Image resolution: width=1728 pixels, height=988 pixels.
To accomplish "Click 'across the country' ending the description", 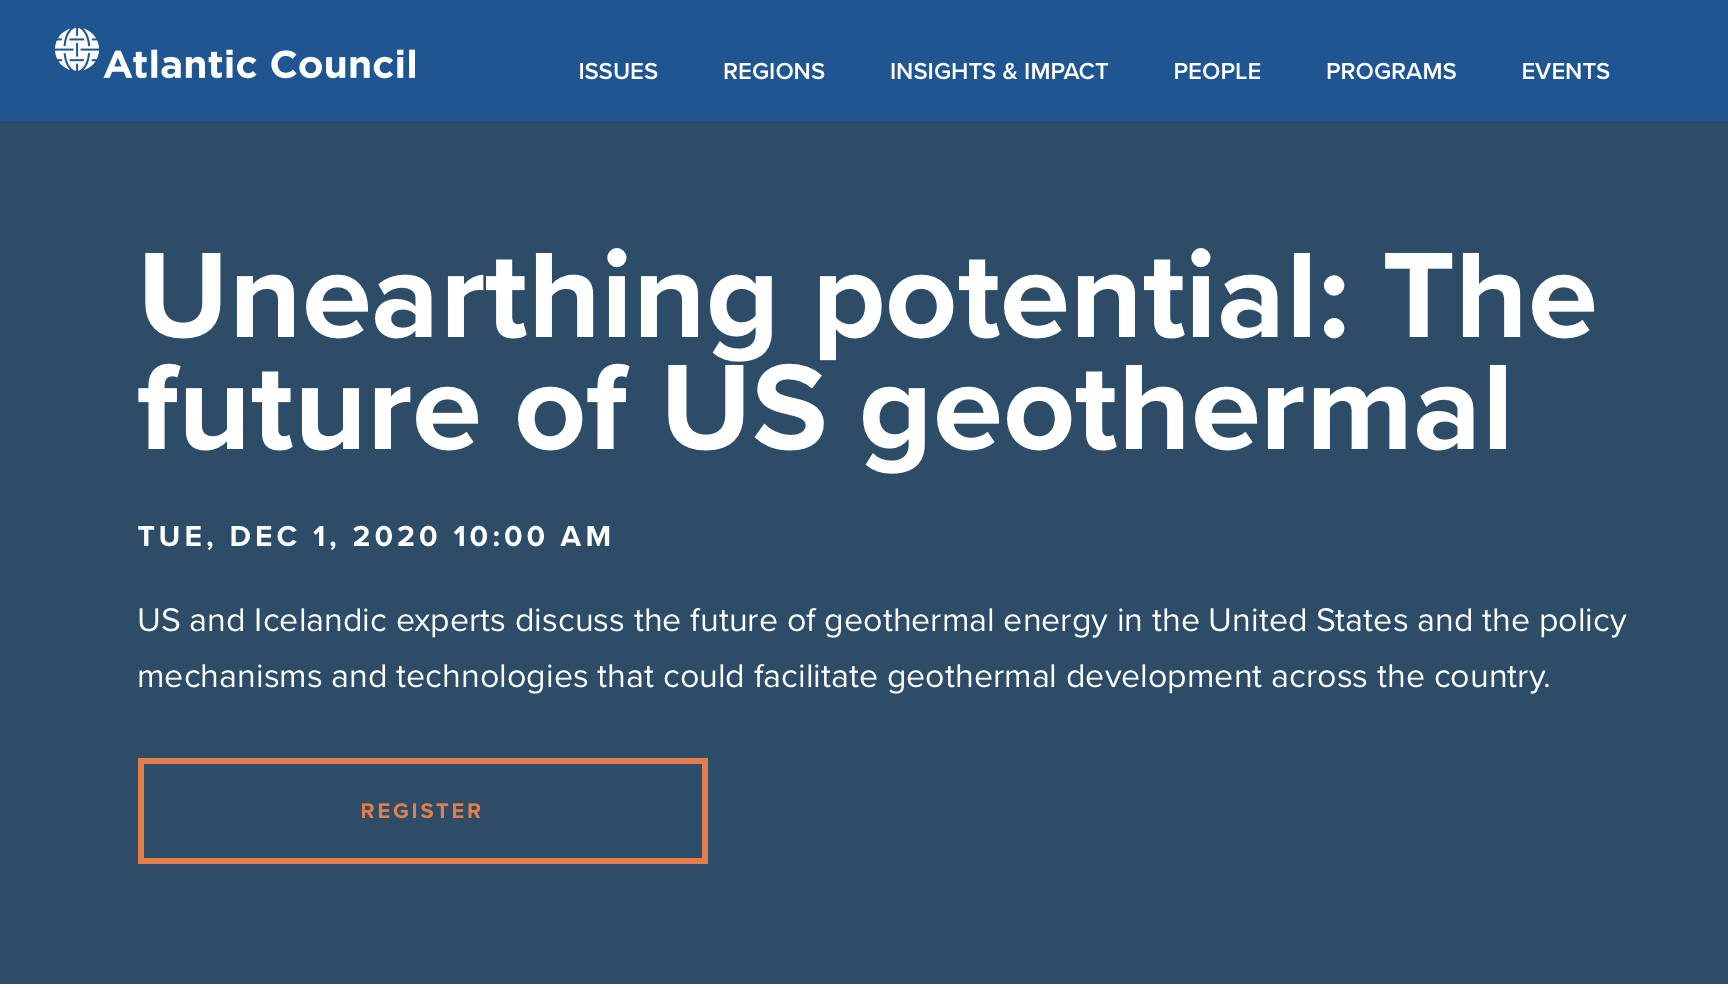I will click(x=1410, y=677).
